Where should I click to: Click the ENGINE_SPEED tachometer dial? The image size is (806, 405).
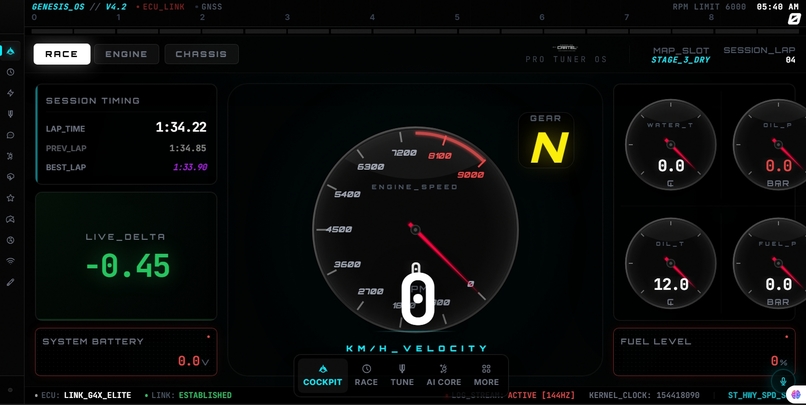pyautogui.click(x=415, y=229)
